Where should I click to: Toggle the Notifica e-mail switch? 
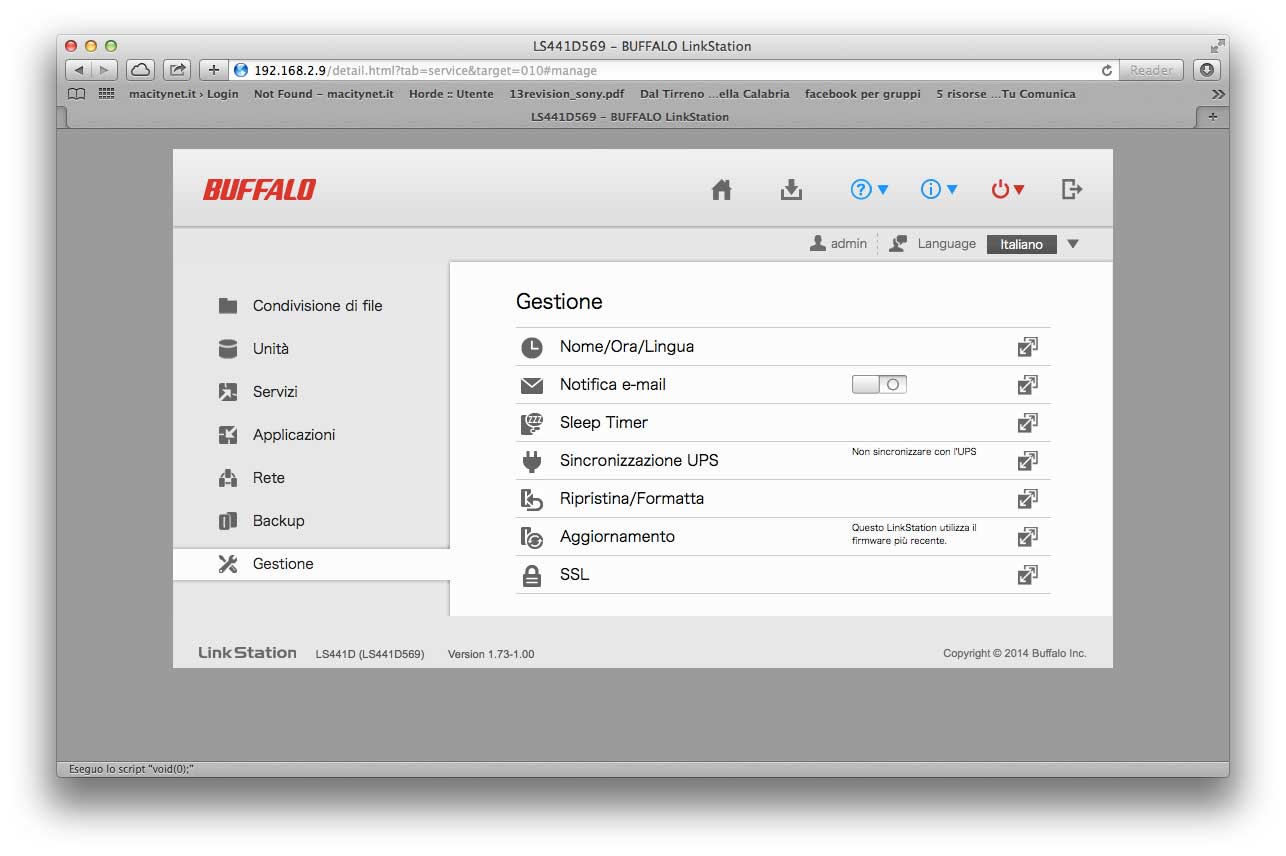click(x=879, y=384)
